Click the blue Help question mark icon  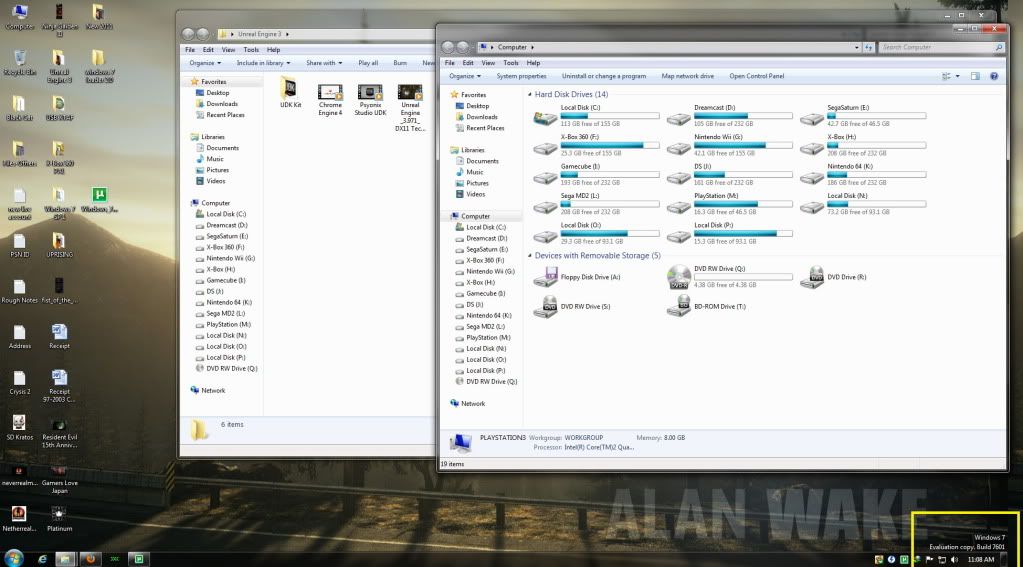[994, 76]
